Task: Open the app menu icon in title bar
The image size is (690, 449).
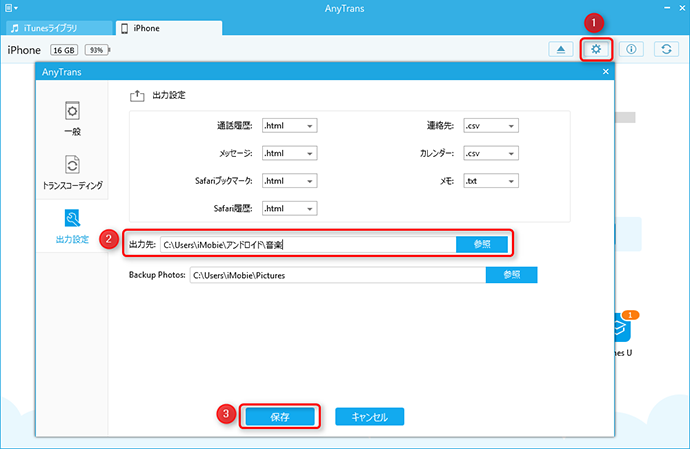Action: [11, 8]
